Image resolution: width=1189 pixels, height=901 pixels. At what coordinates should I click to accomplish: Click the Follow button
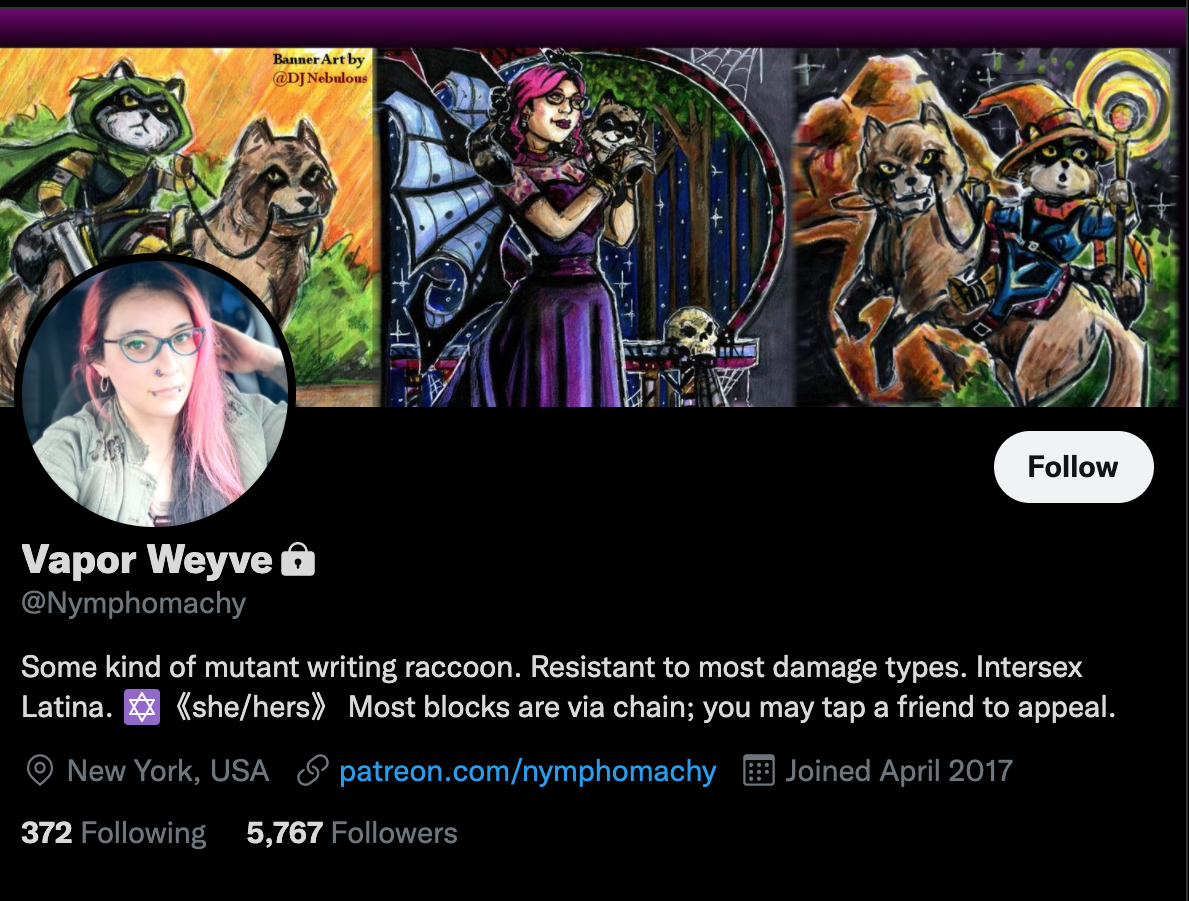1073,466
